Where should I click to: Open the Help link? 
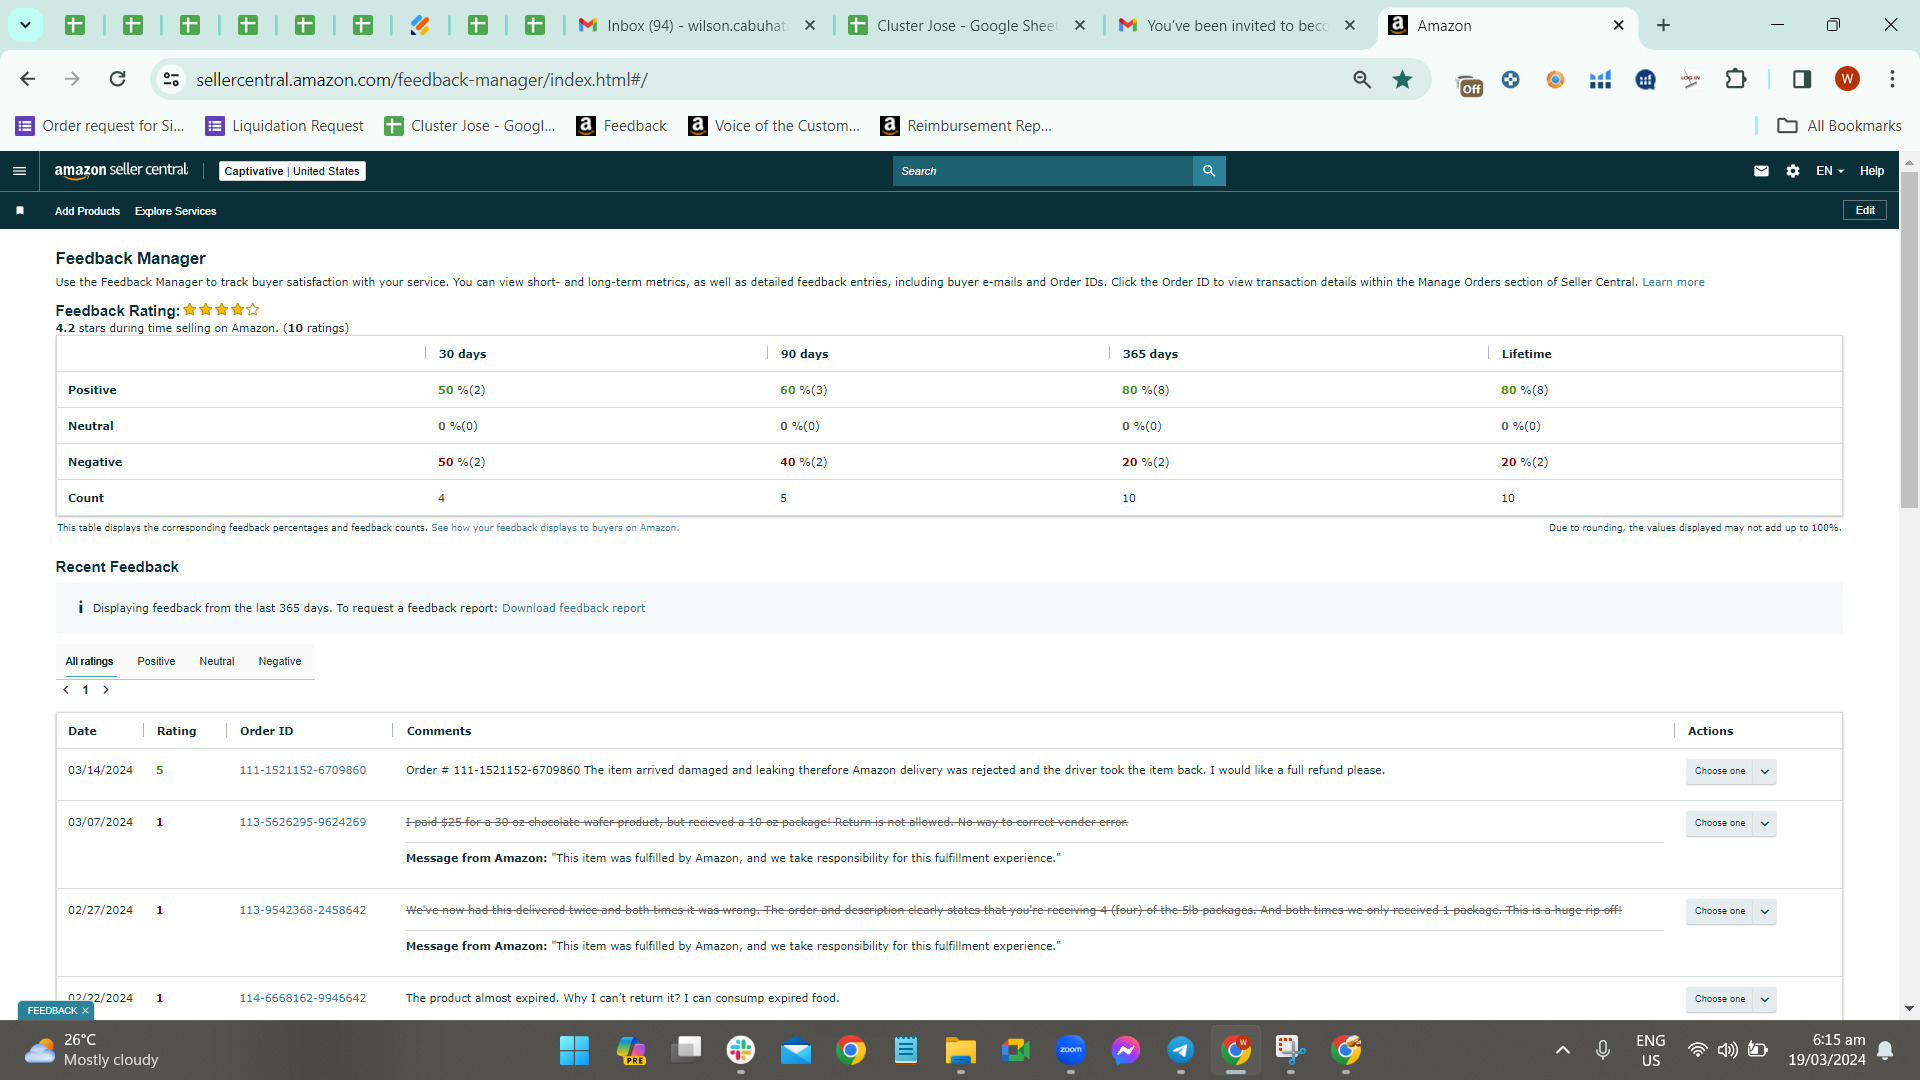click(x=1872, y=171)
